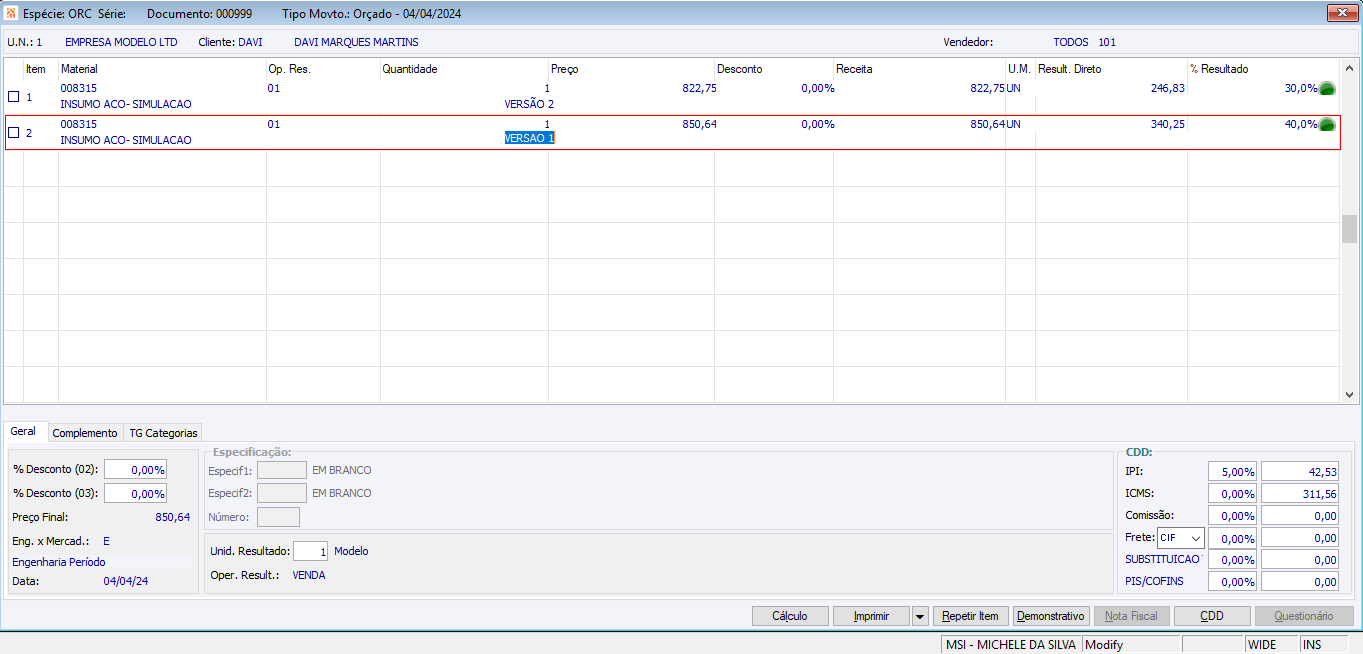Click the Repetir Item button

tap(970, 616)
